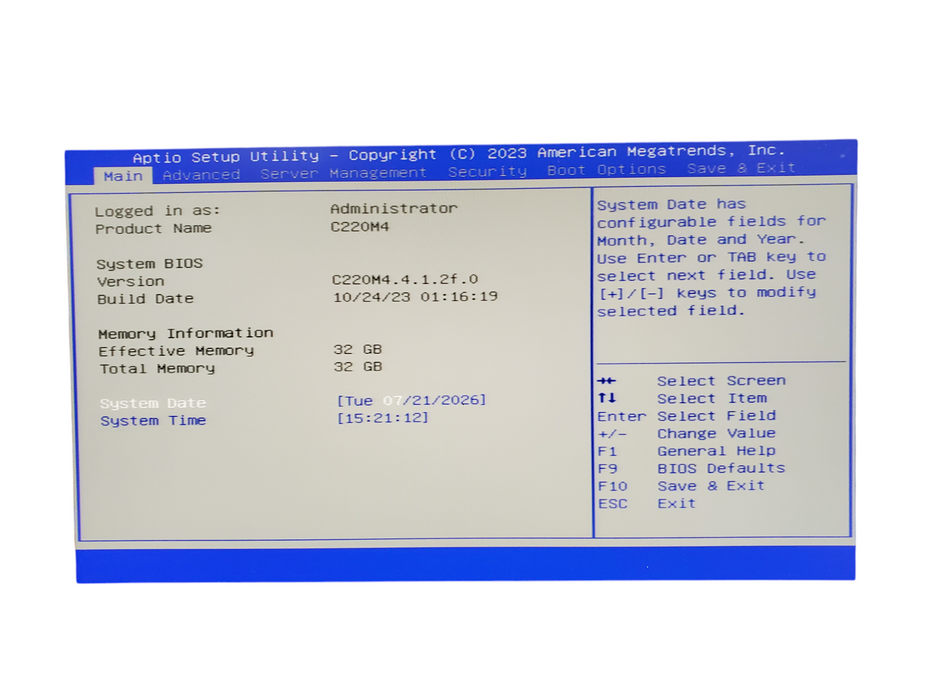The height and width of the screenshot is (700, 933).
Task: Select the System Time label
Action: tap(153, 420)
